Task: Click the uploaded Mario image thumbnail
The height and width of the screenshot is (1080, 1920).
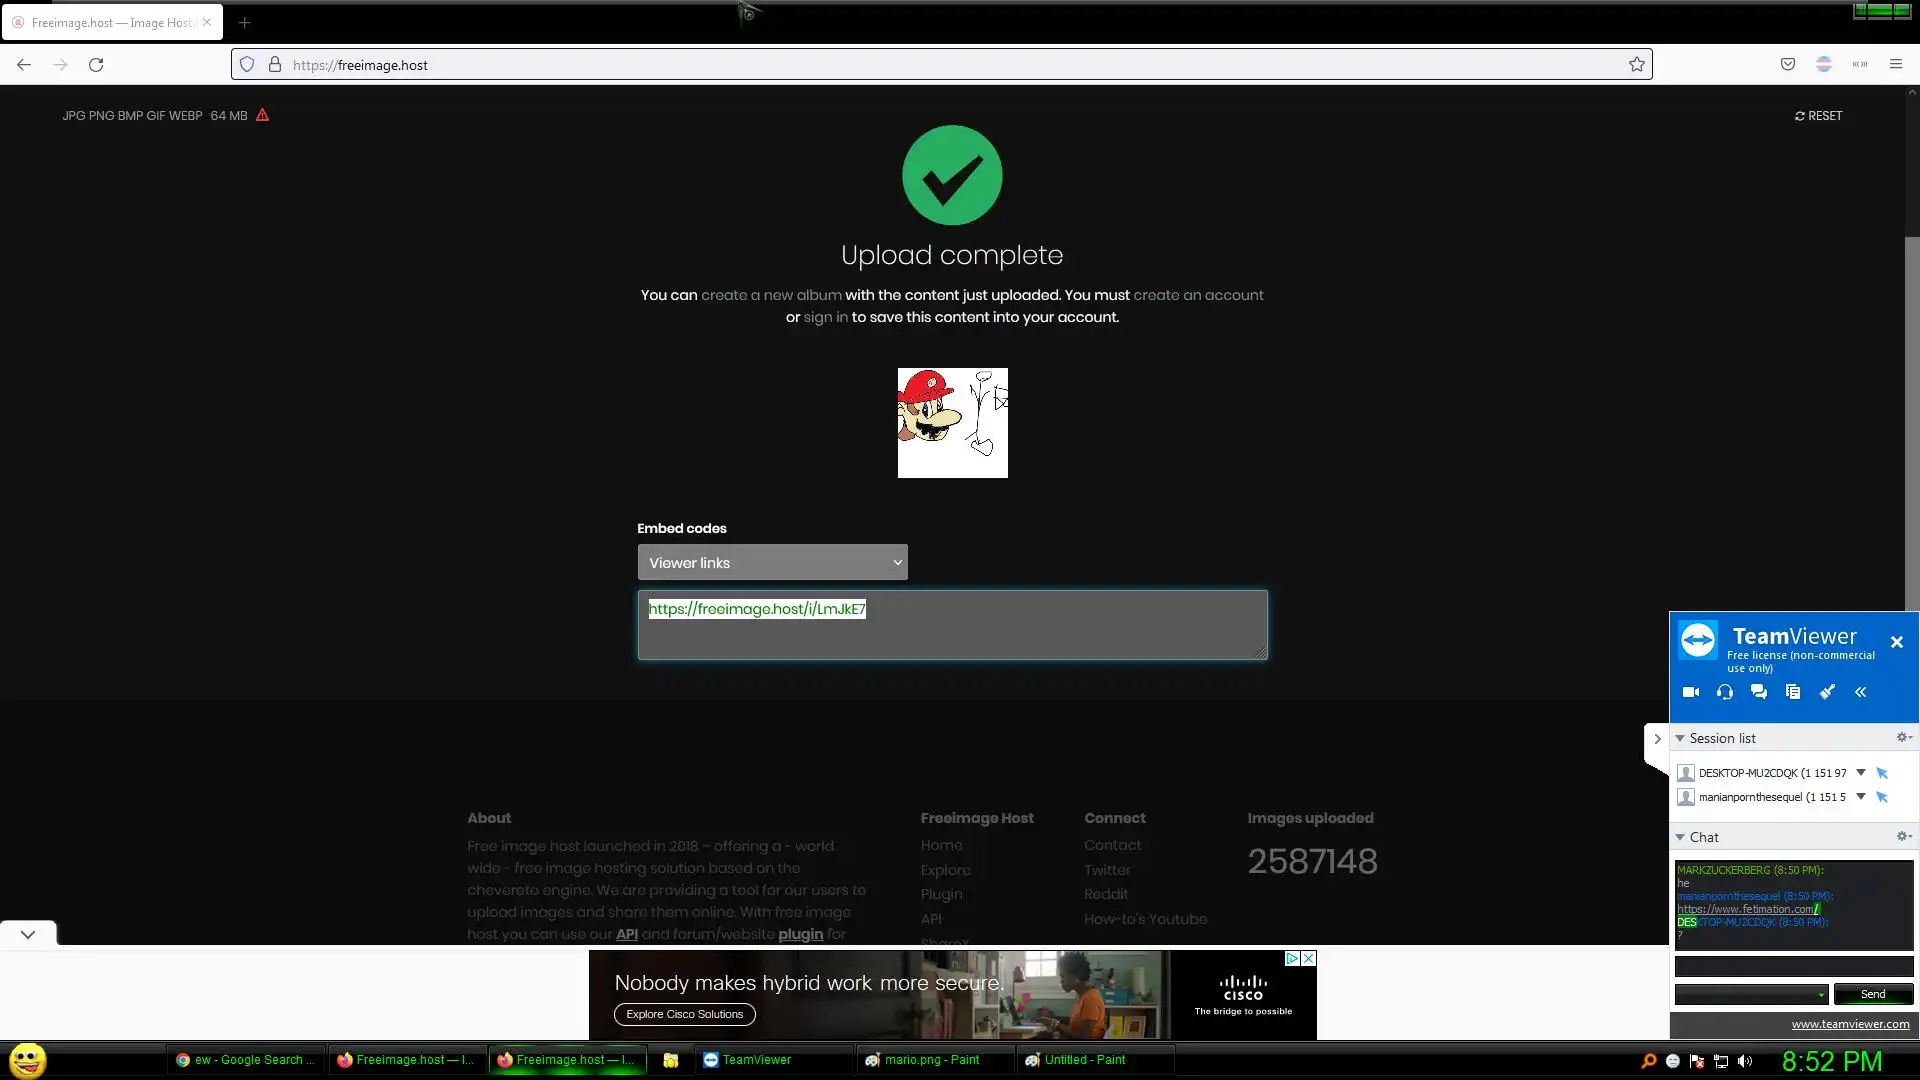Action: coord(952,423)
